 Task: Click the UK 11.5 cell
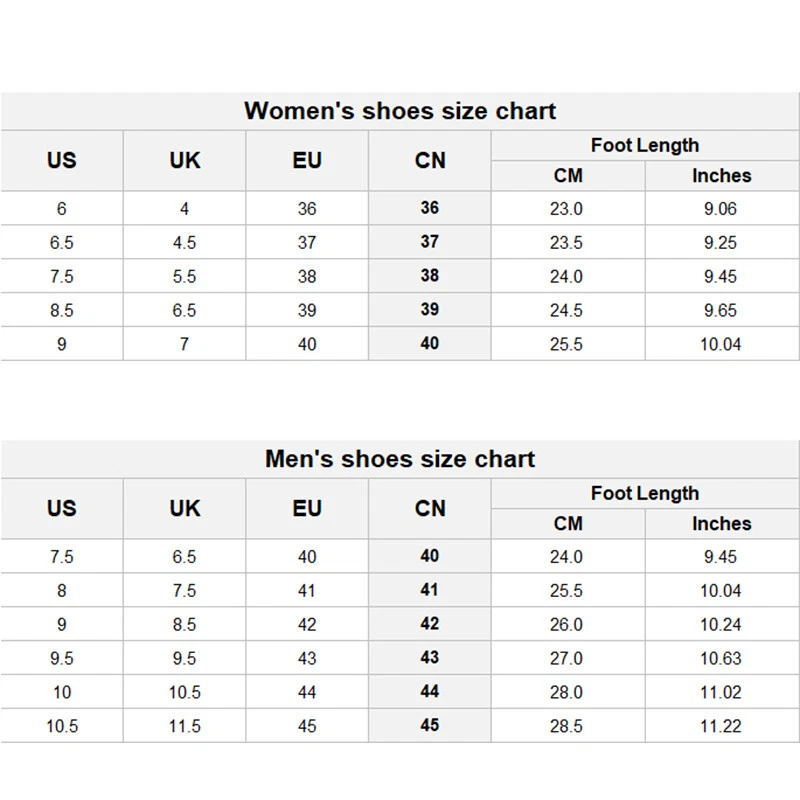185,726
